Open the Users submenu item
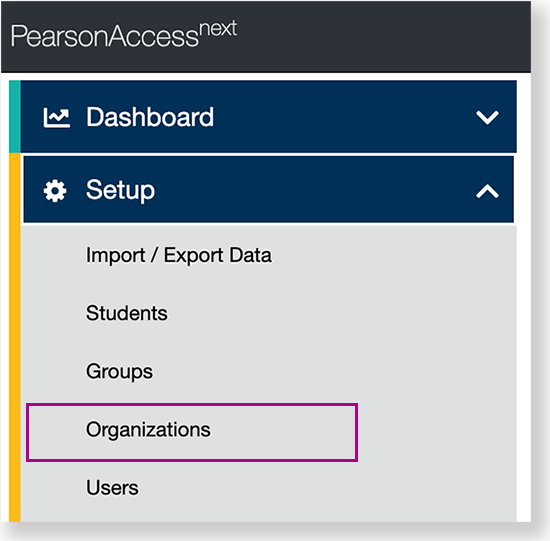 [112, 488]
